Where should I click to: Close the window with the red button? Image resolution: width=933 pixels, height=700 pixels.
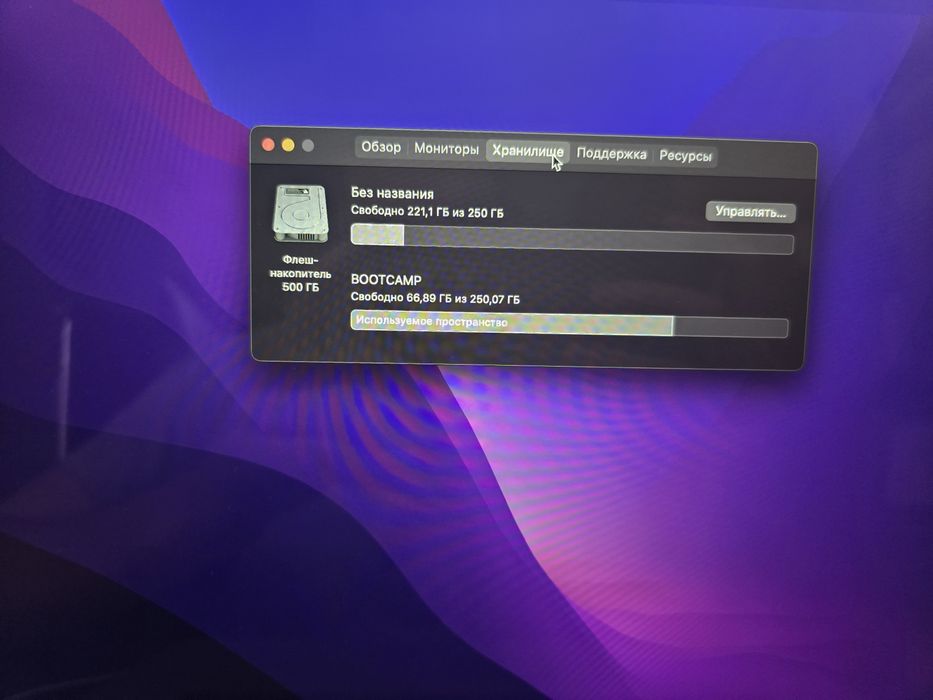[x=268, y=145]
